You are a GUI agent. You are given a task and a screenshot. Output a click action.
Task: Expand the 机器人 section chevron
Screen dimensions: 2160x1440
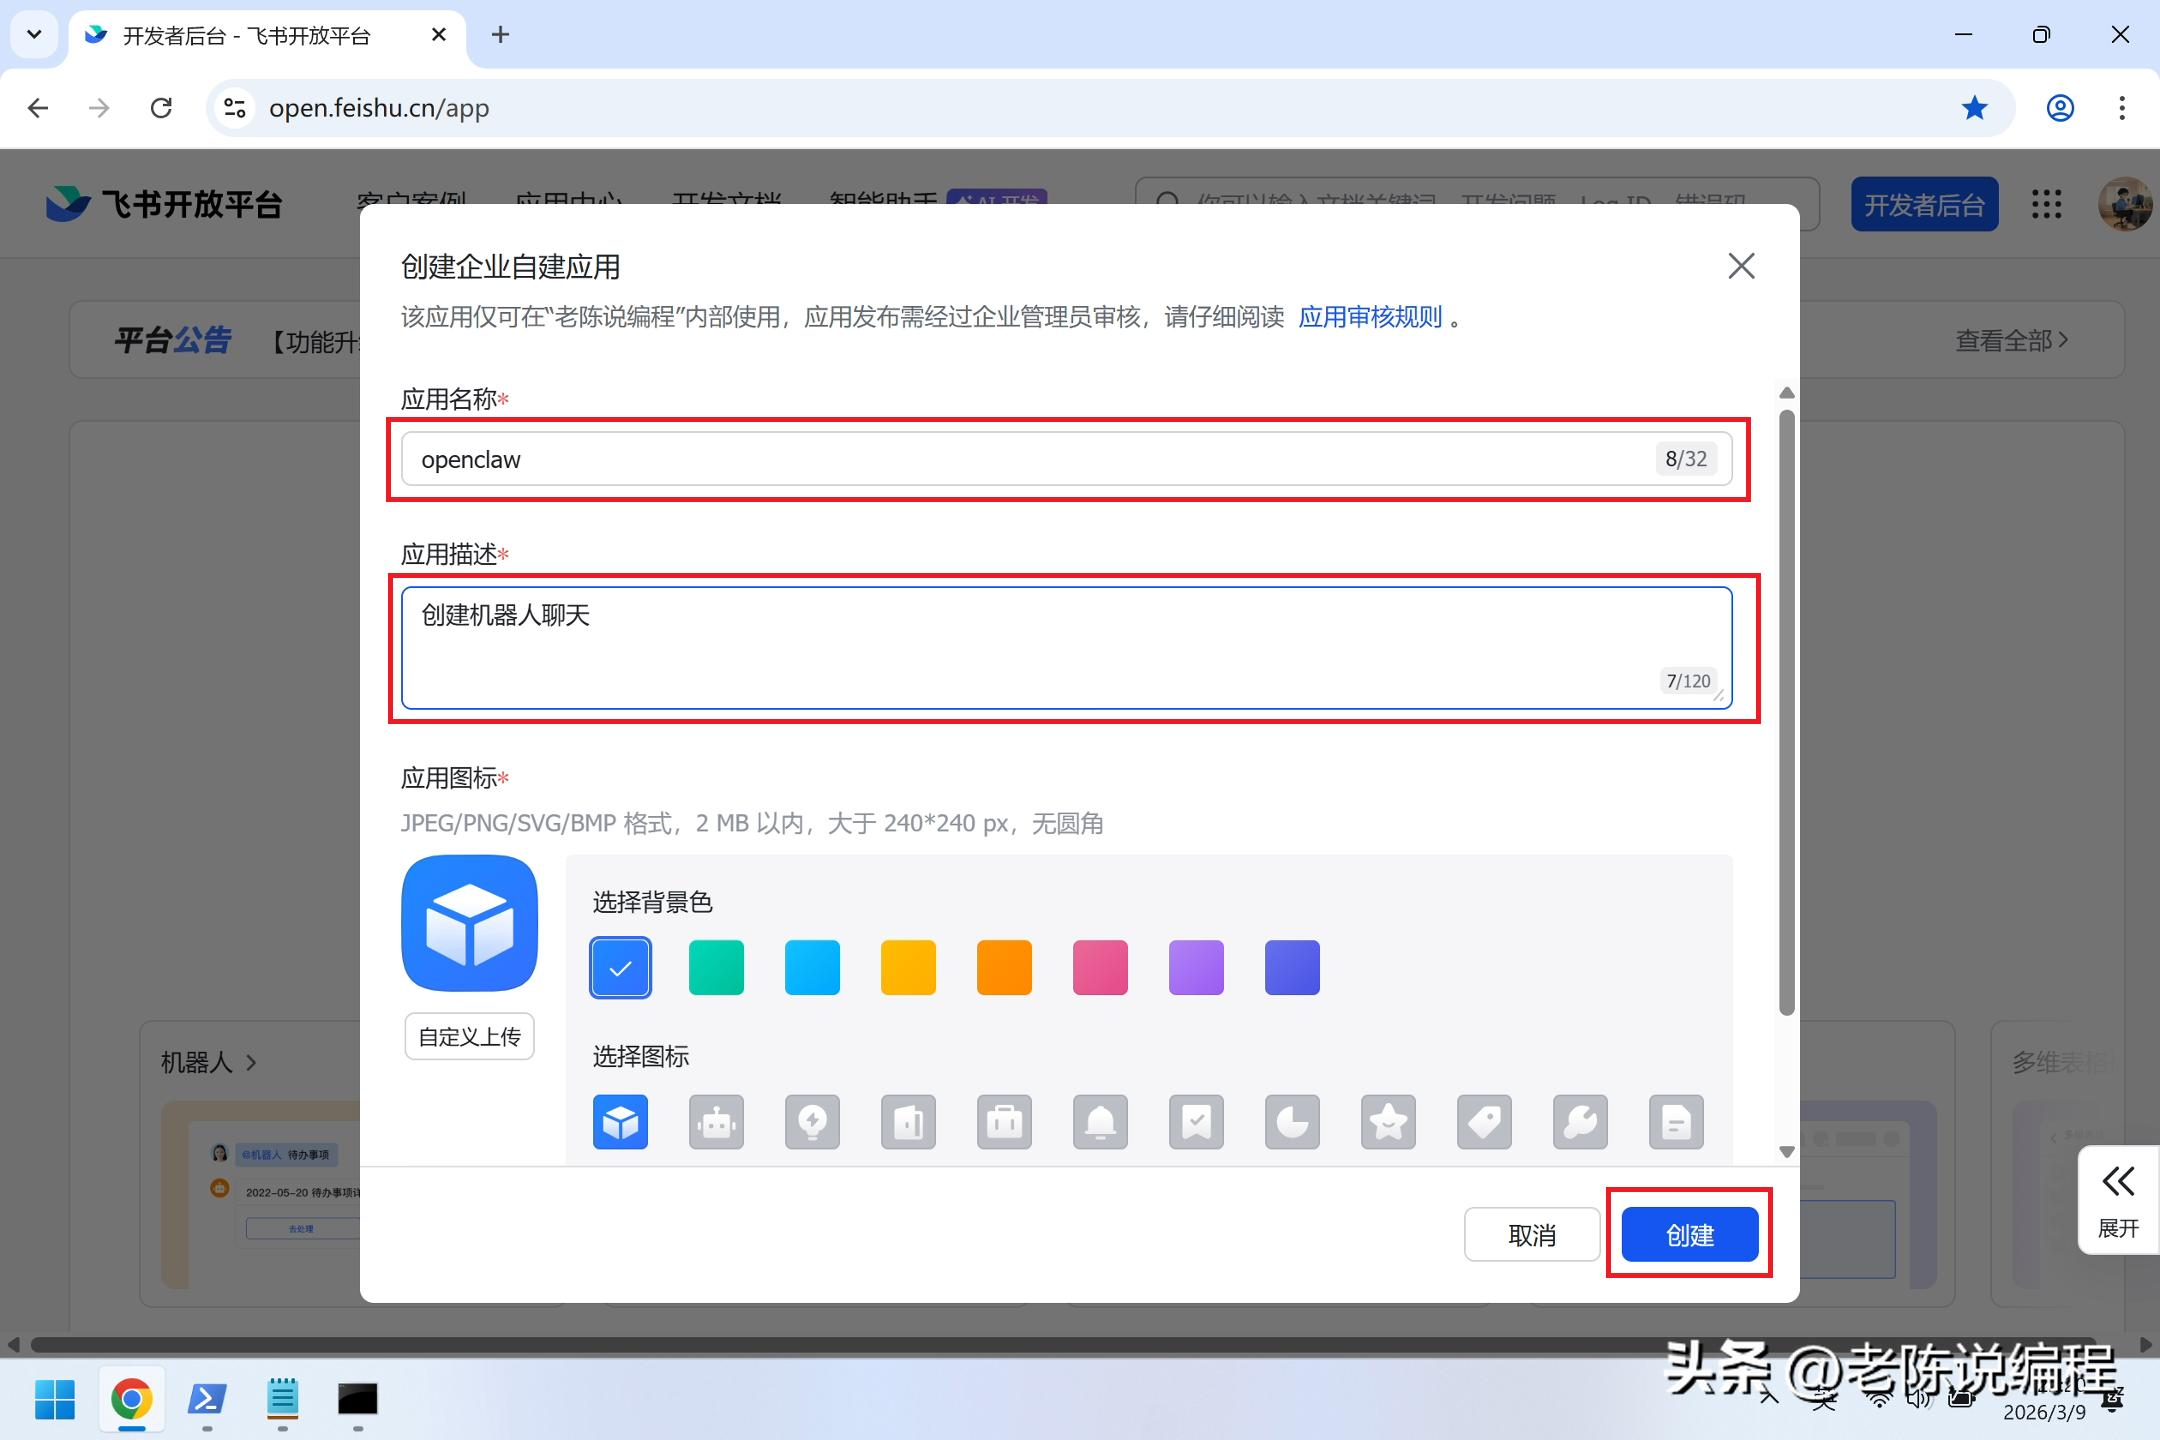(x=252, y=1063)
